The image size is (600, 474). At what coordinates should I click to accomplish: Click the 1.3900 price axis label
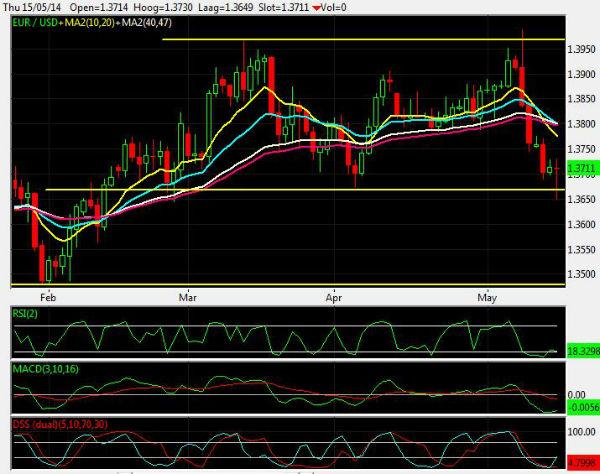[x=582, y=74]
